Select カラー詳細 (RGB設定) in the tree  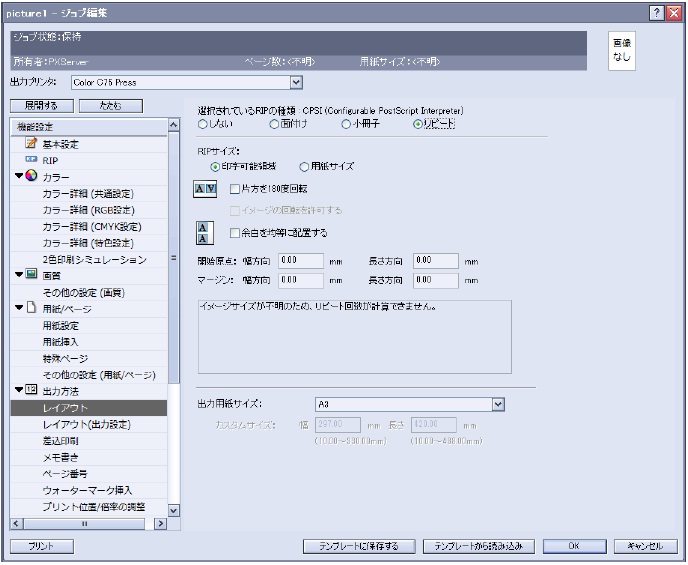91,210
